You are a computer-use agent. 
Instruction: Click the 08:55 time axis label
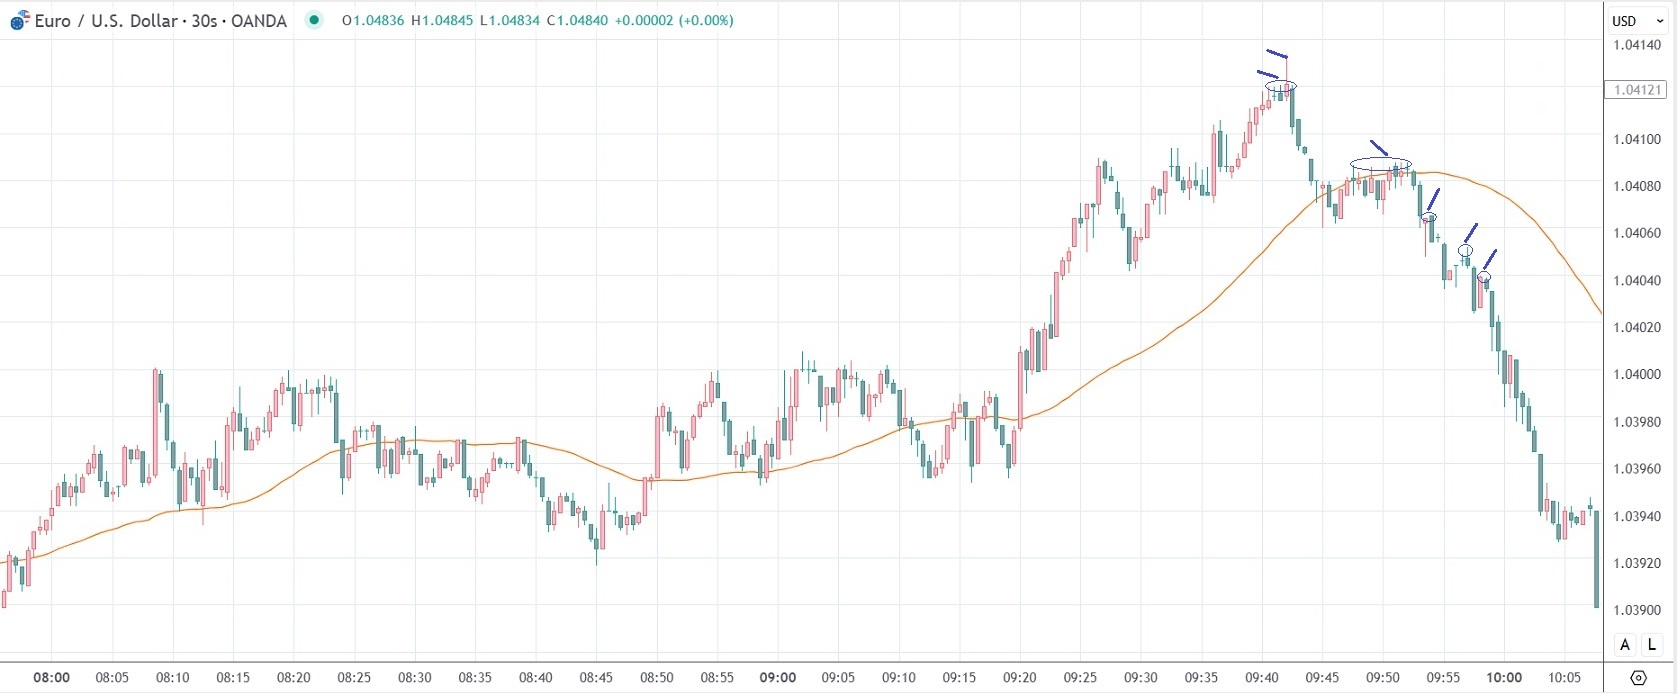click(717, 677)
